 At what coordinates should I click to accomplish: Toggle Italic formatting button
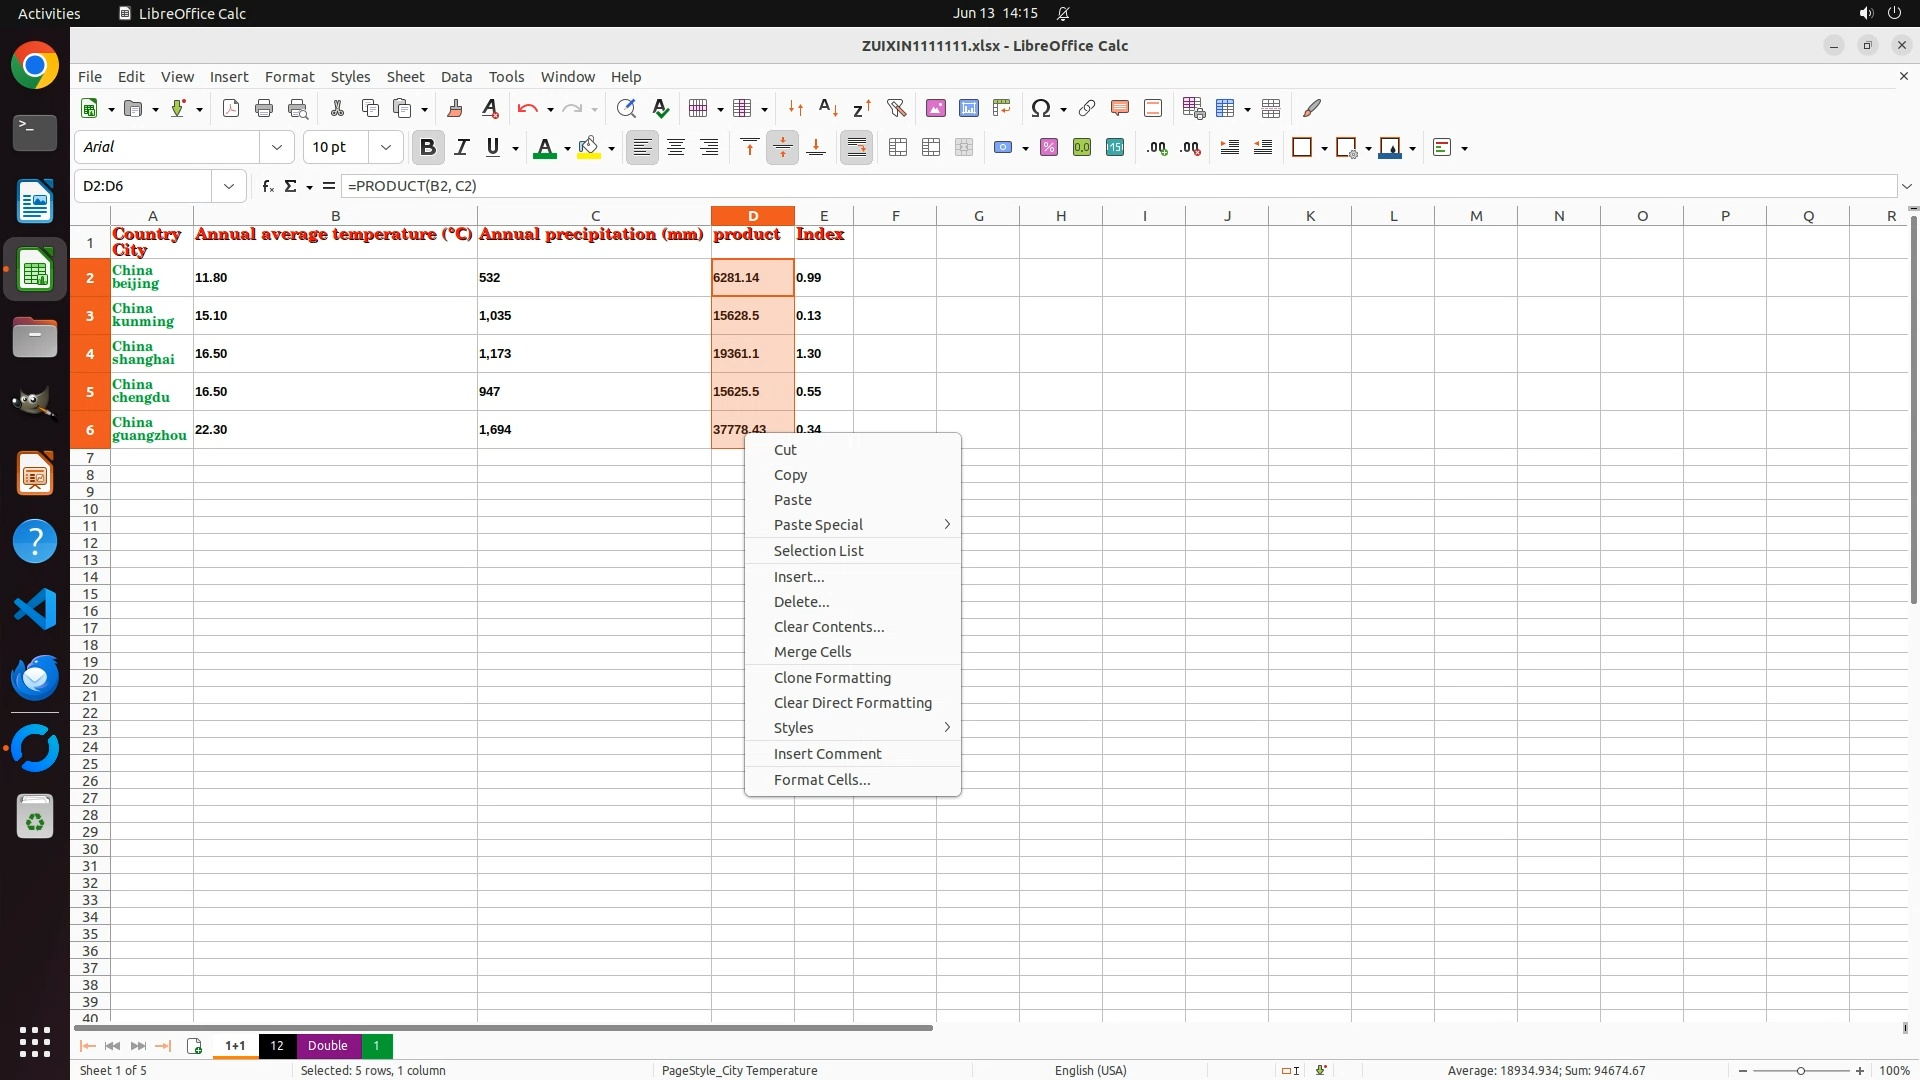click(461, 147)
